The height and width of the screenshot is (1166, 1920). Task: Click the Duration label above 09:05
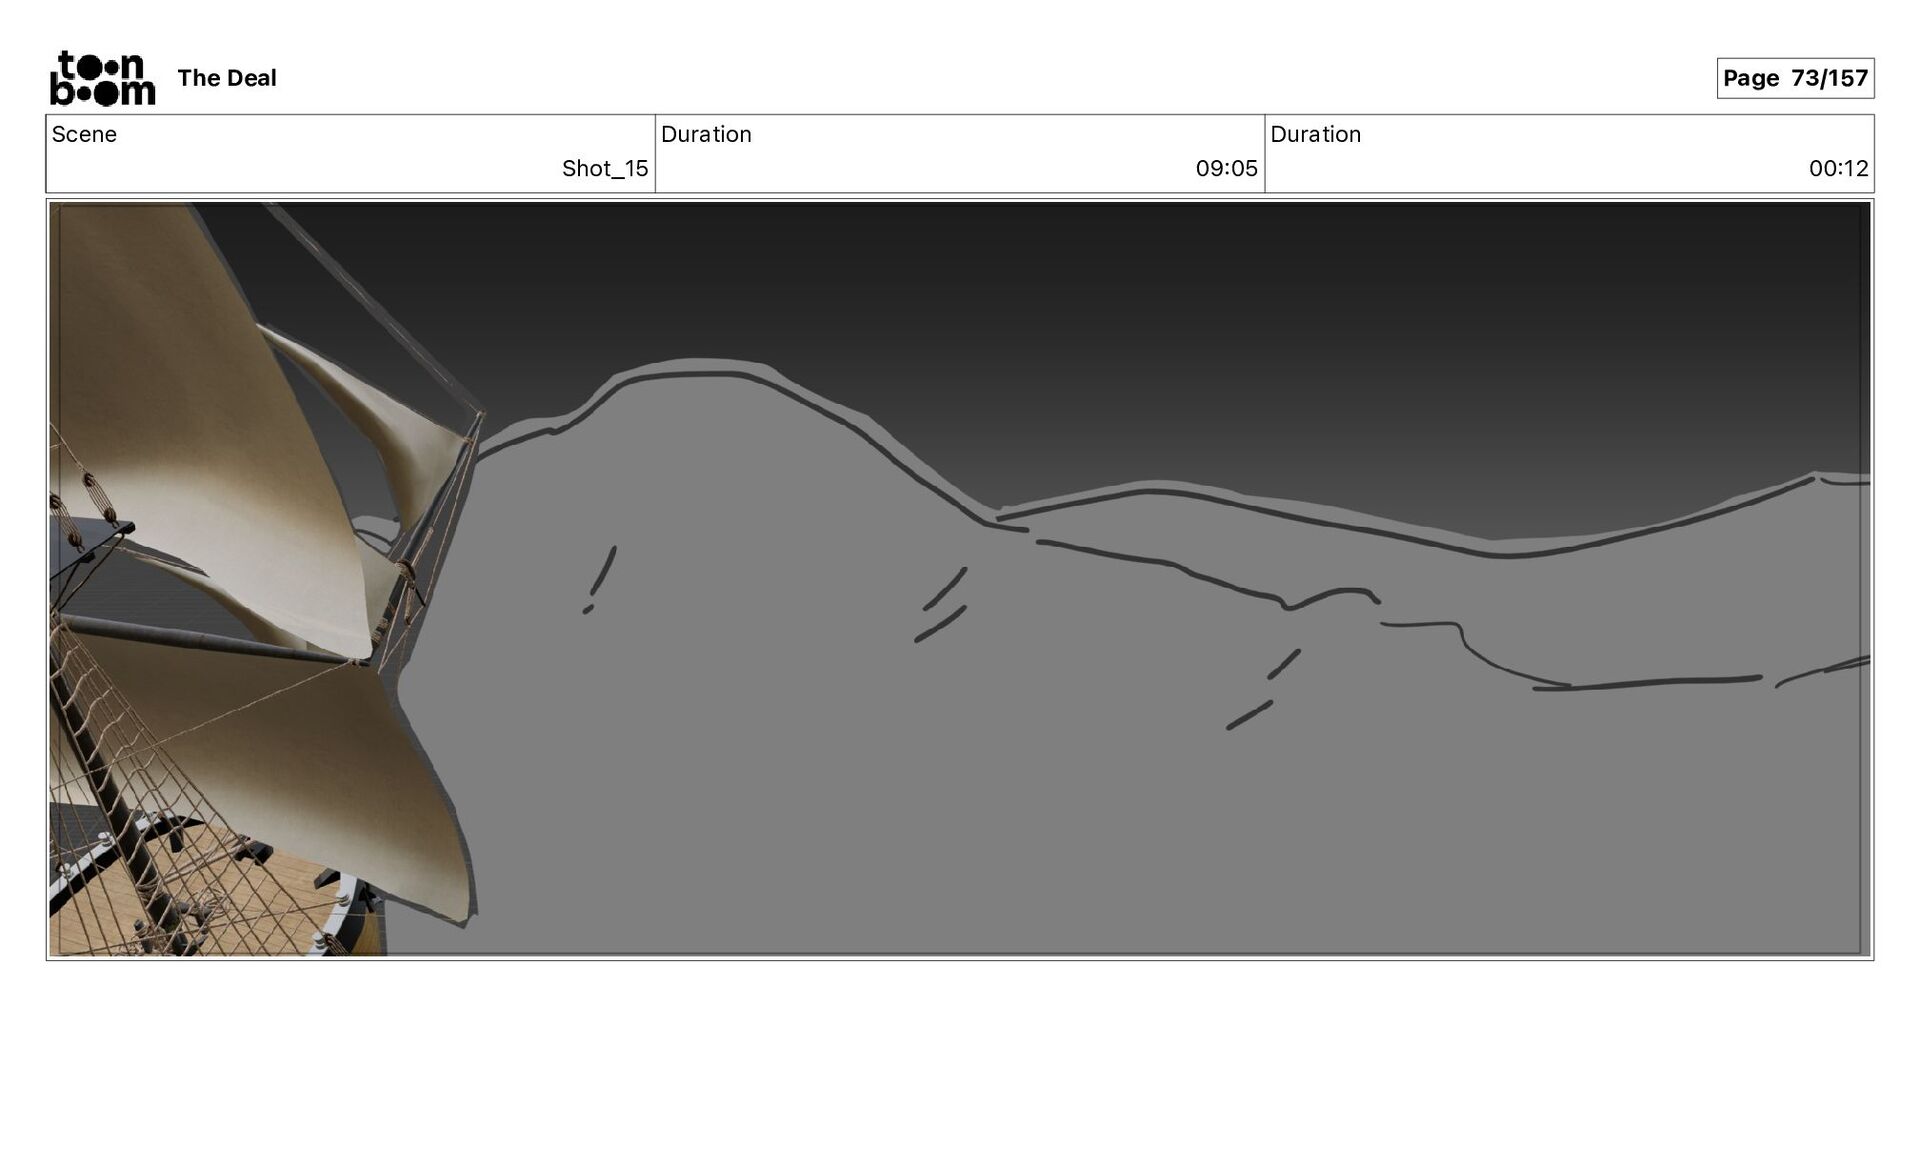click(706, 134)
